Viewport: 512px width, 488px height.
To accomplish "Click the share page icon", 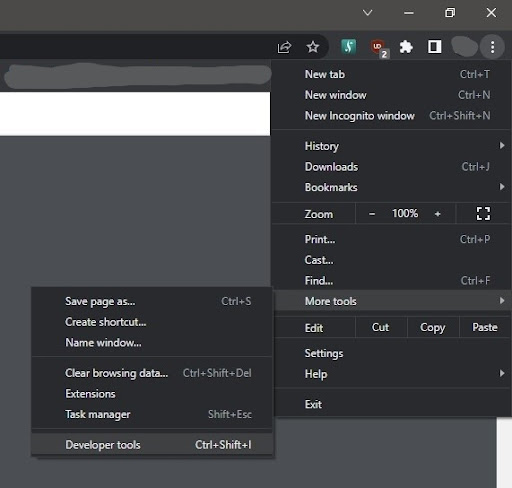I will click(284, 47).
